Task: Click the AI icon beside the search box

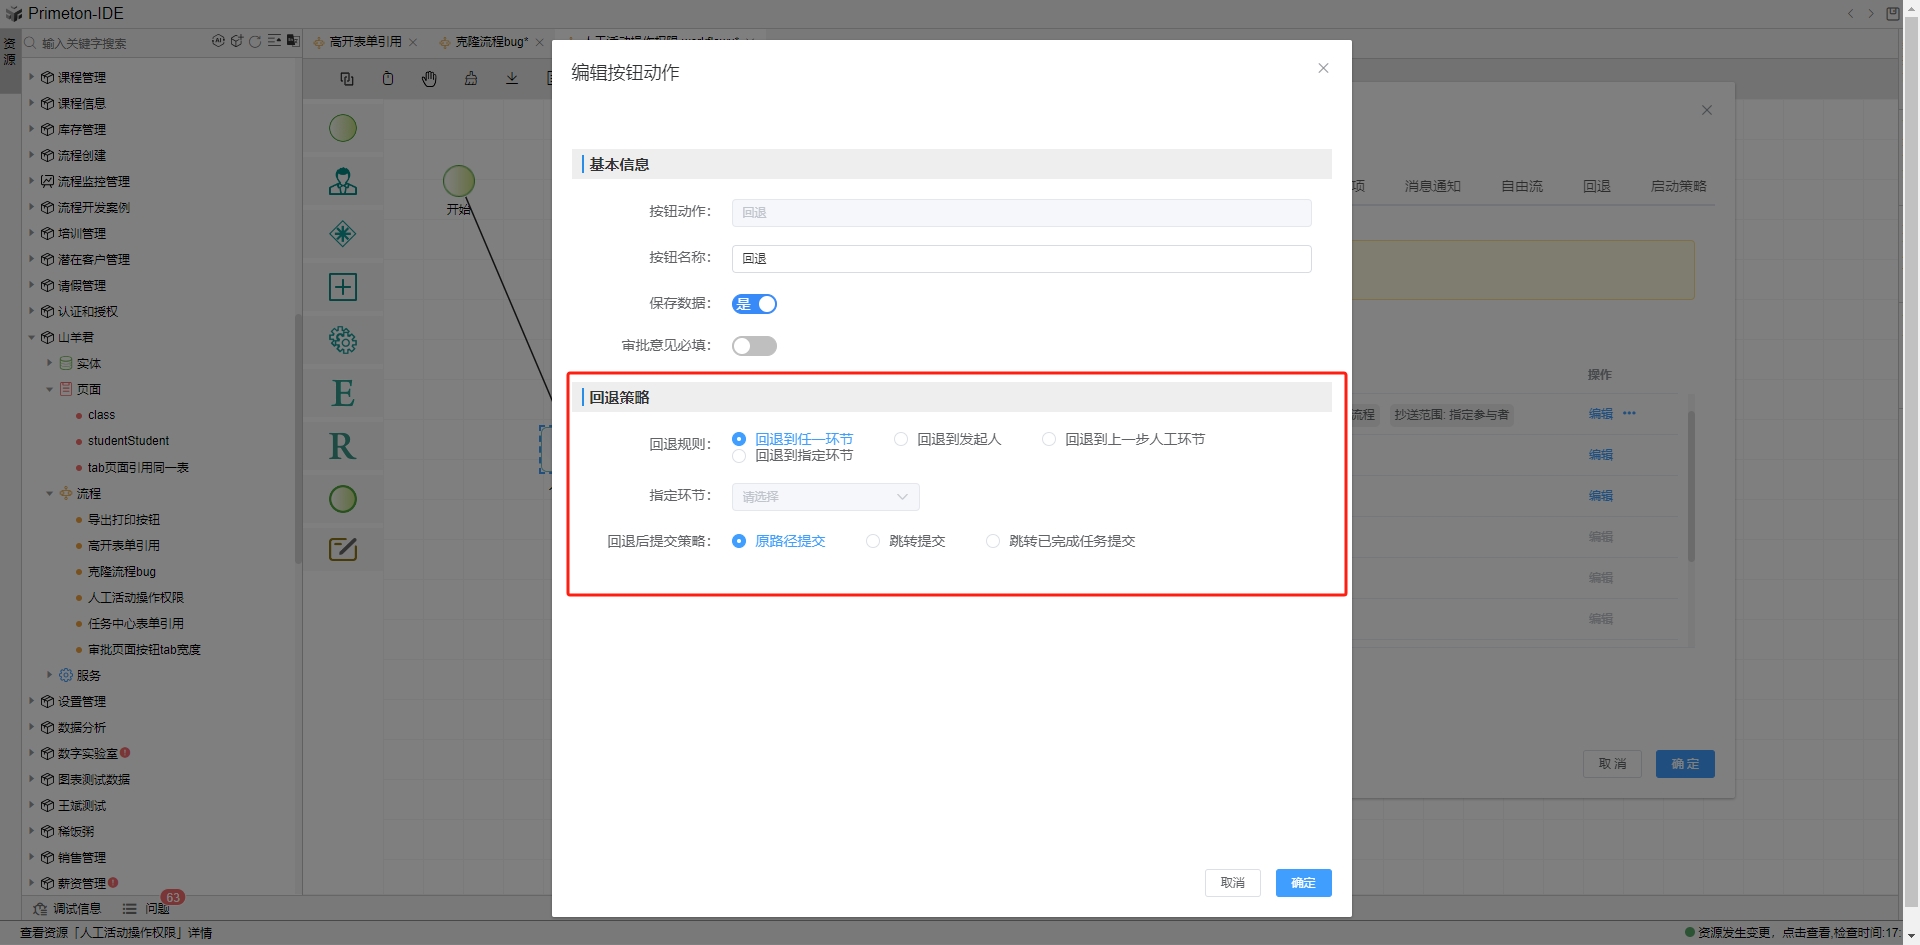Action: [x=218, y=42]
